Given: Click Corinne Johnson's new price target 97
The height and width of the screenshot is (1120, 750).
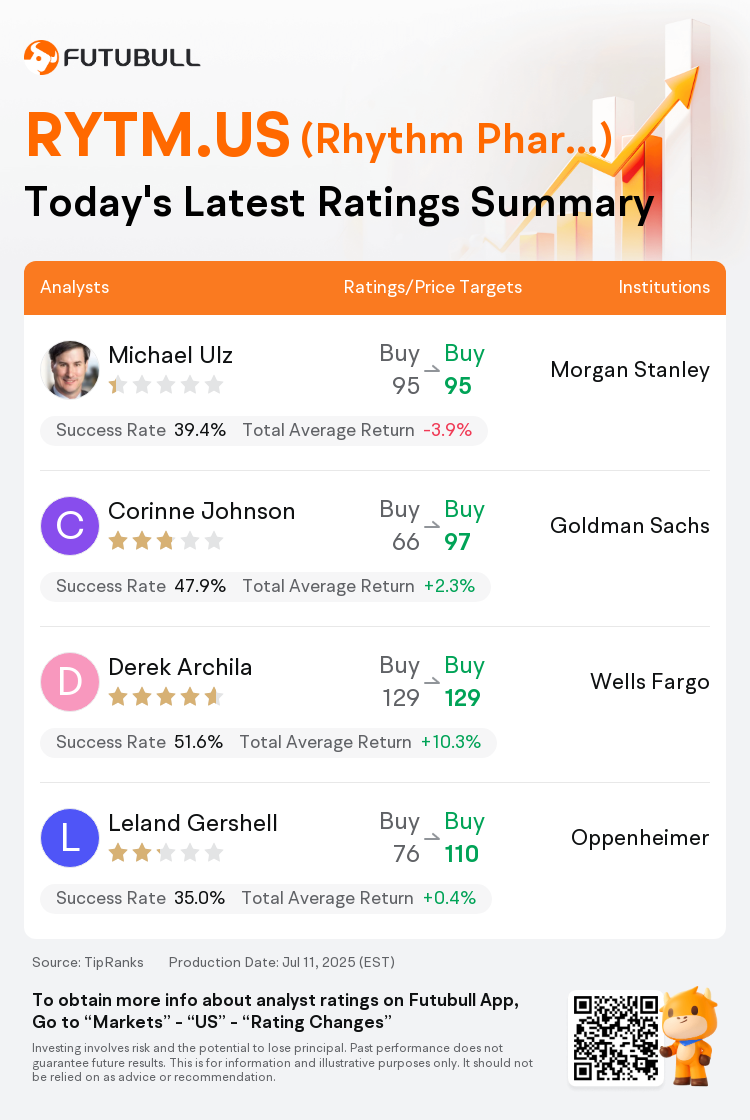Looking at the screenshot, I should click(x=457, y=541).
